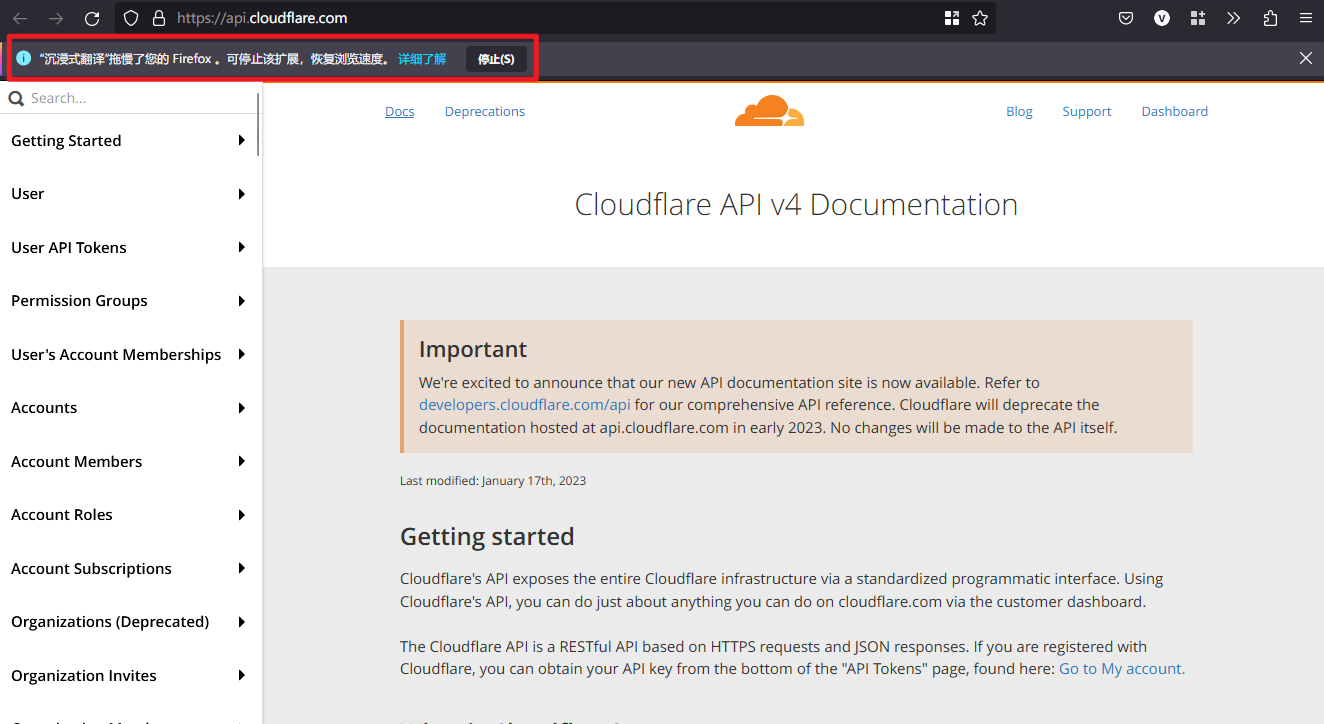This screenshot has height=724, width=1324.
Task: Open the site information padlock icon
Action: (160, 18)
